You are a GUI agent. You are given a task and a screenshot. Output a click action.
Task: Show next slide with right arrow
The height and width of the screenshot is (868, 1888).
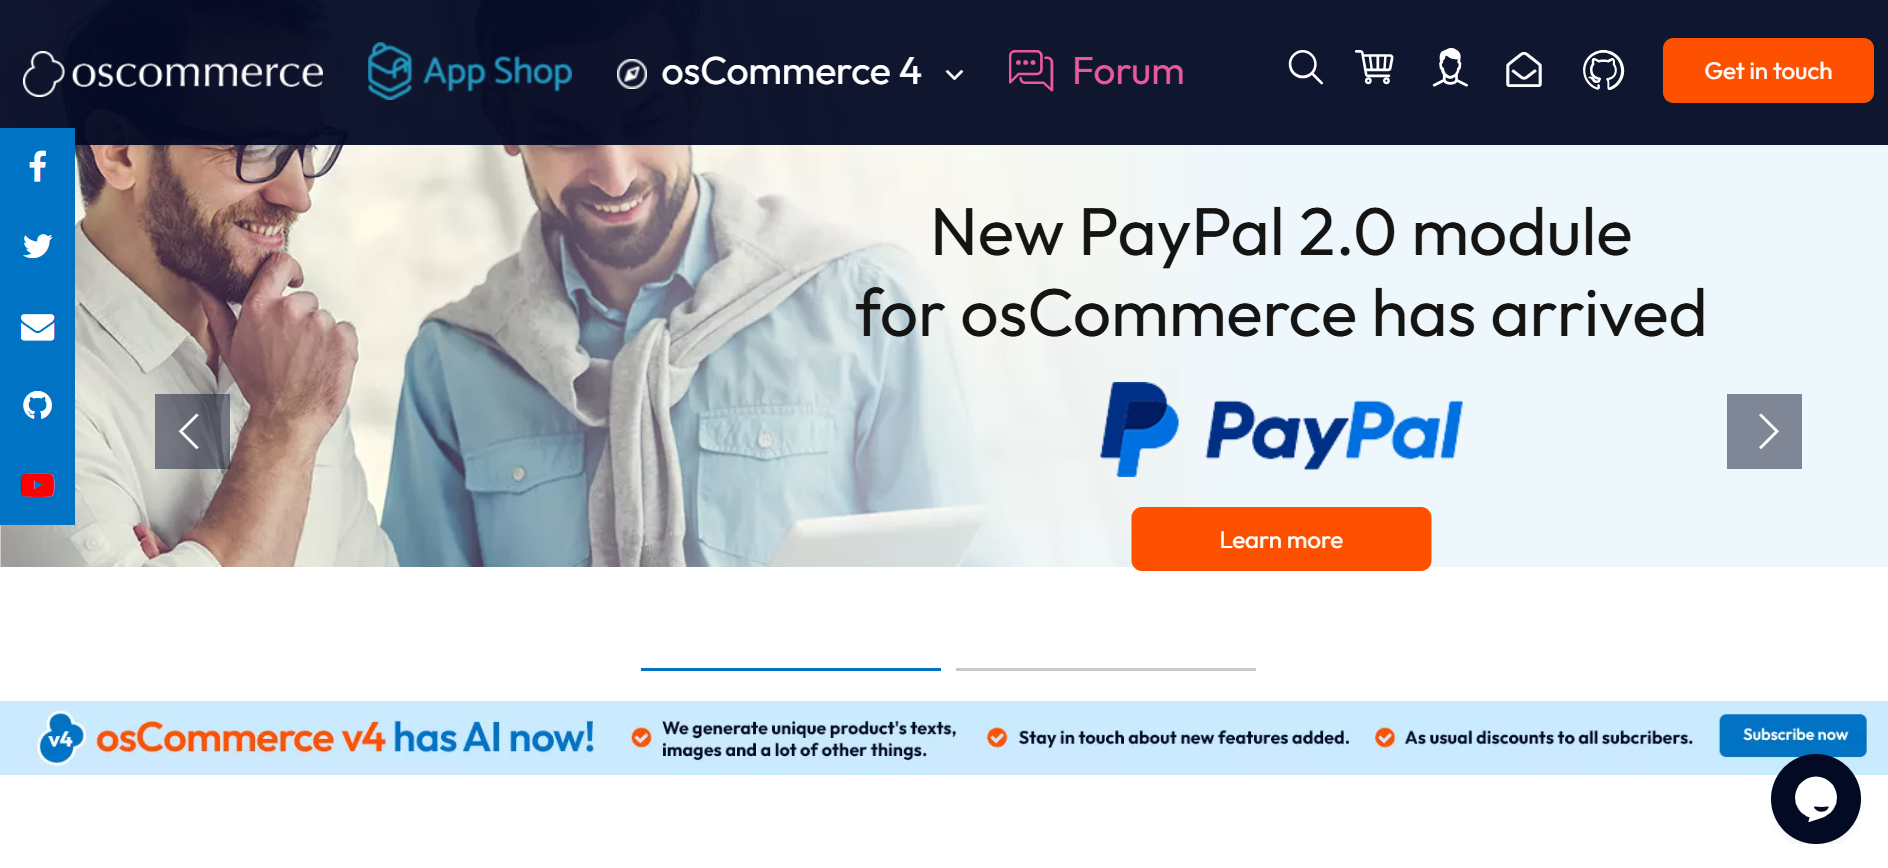click(x=1764, y=431)
